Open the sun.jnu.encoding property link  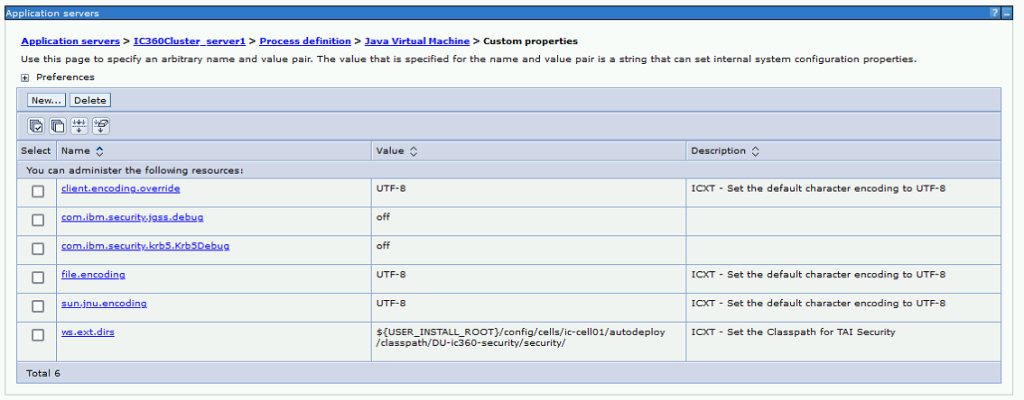point(97,302)
